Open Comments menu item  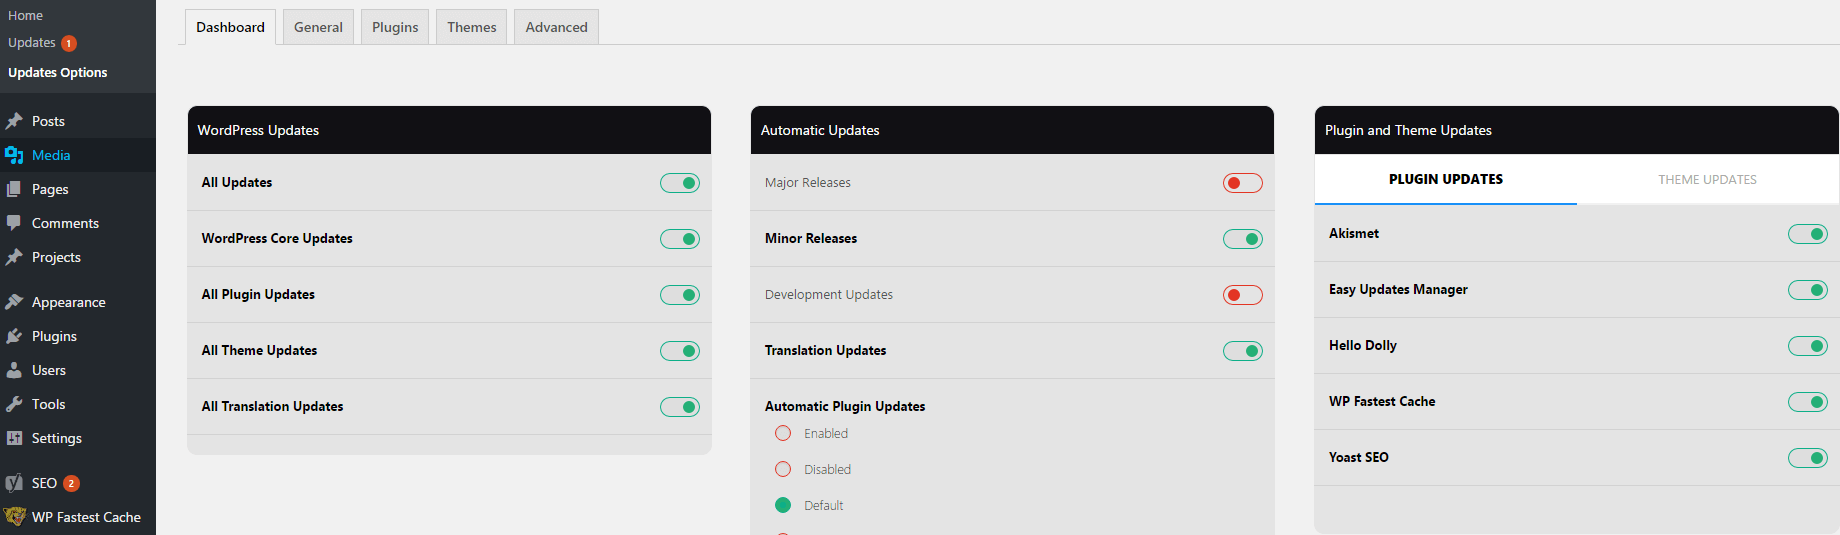point(78,223)
